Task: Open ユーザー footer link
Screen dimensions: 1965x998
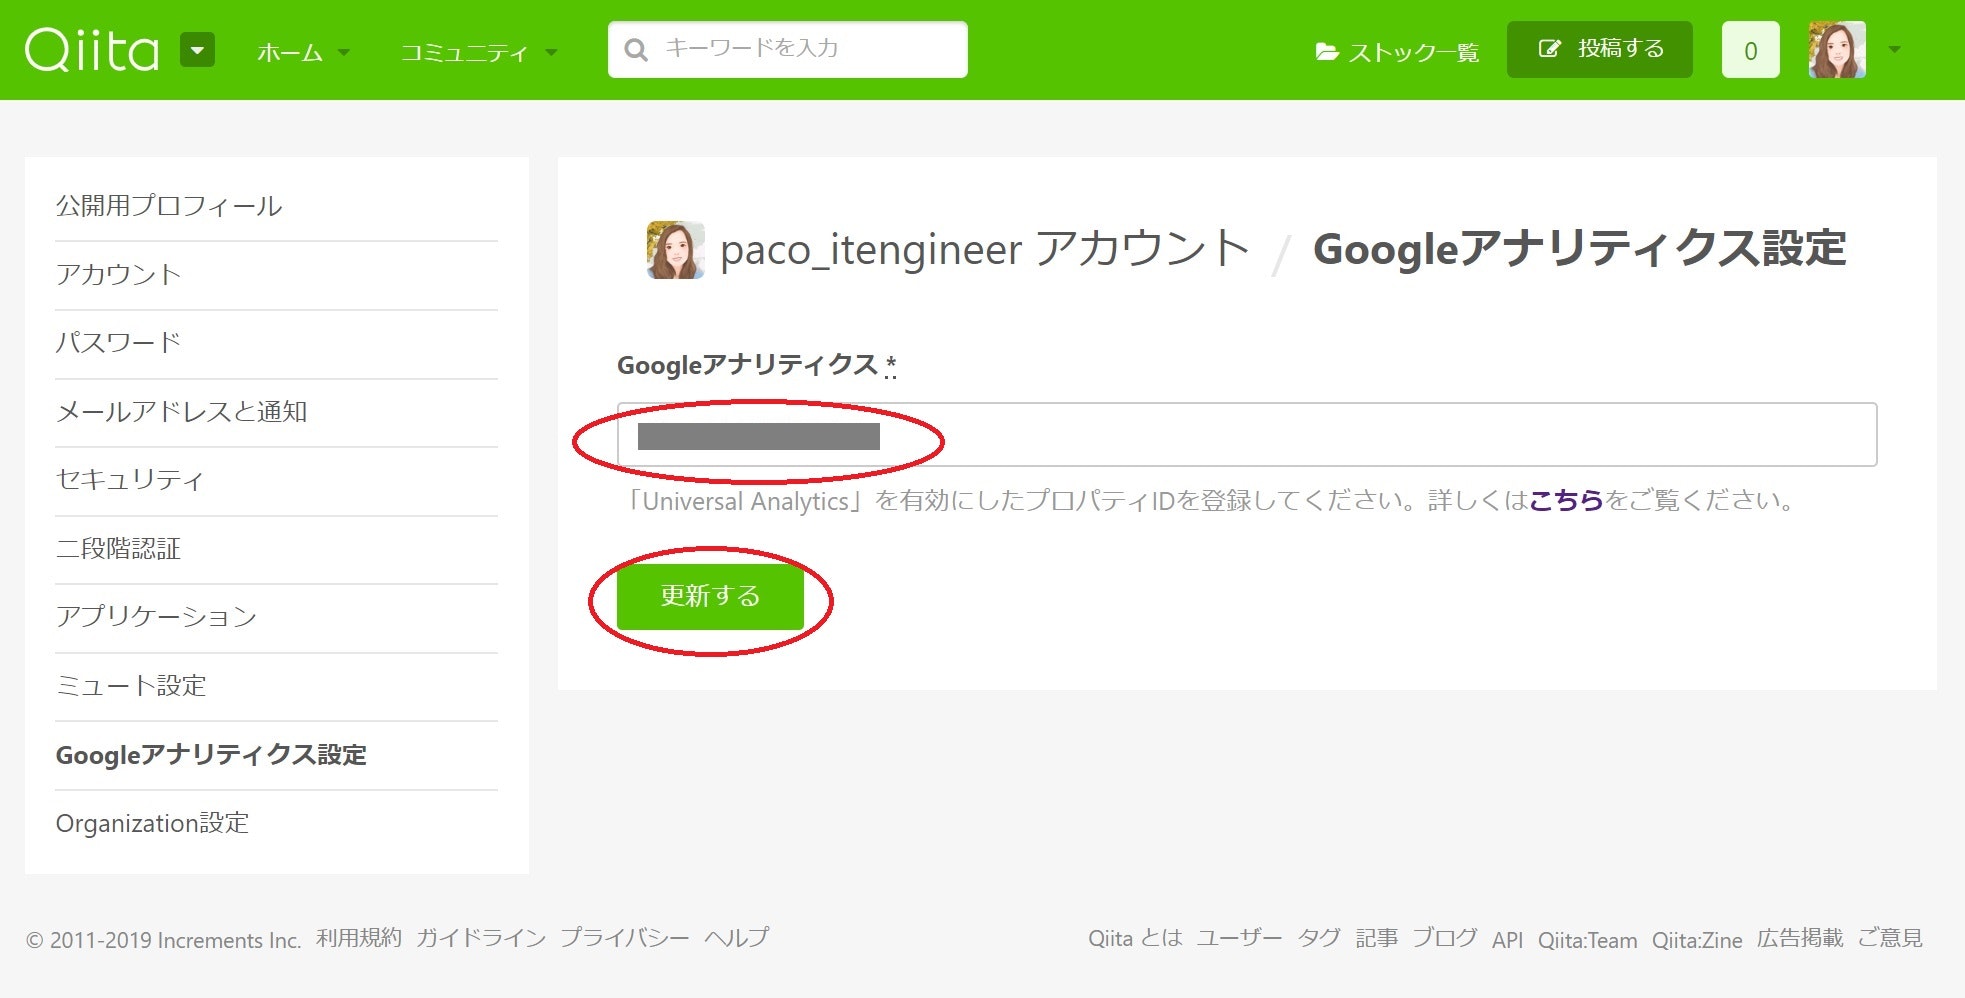Action: [x=1240, y=939]
